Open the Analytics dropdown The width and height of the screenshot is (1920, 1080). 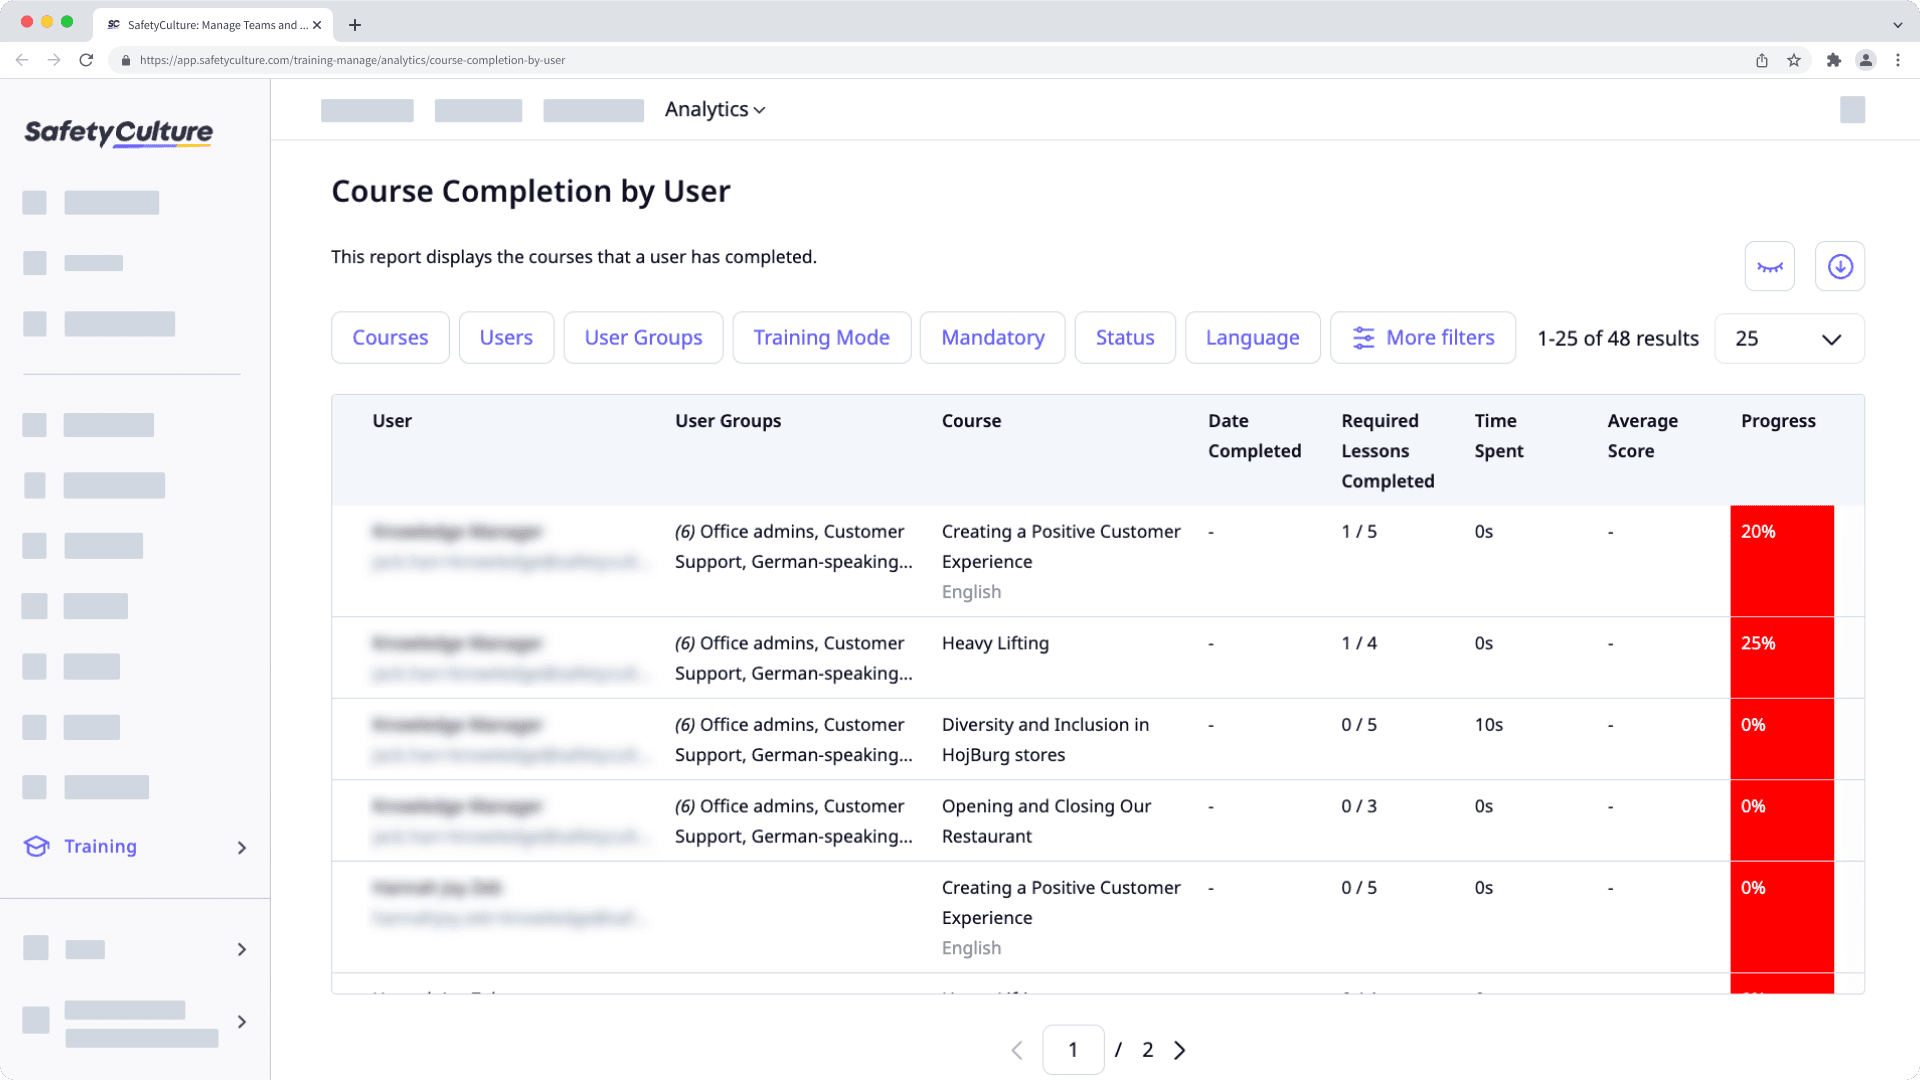pyautogui.click(x=714, y=109)
